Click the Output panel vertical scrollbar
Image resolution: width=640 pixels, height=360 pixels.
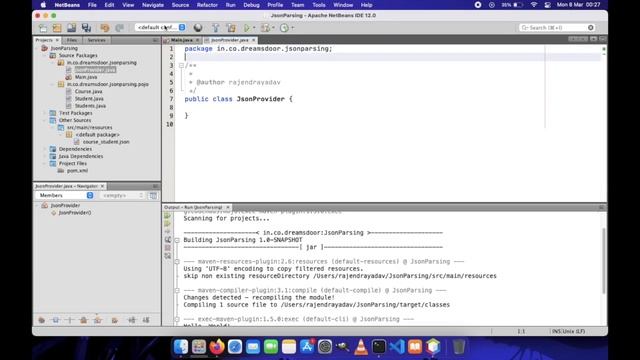point(604,260)
